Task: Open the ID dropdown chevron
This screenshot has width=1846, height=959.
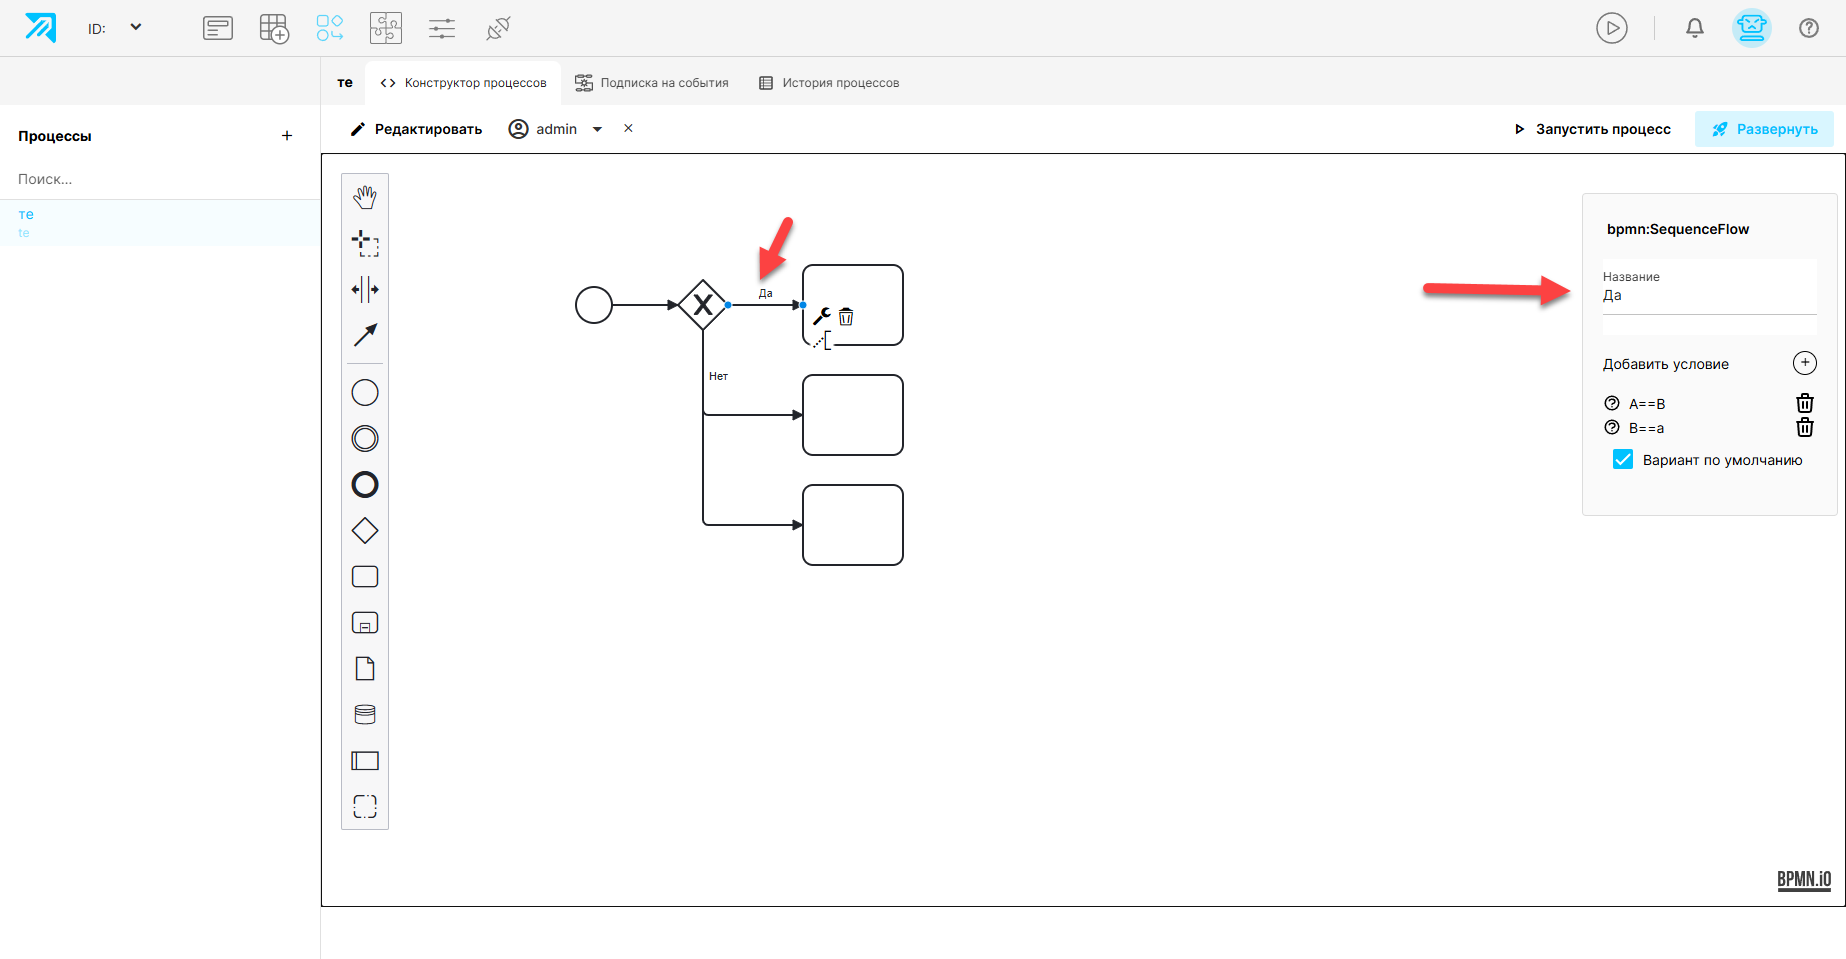Action: pos(136,27)
